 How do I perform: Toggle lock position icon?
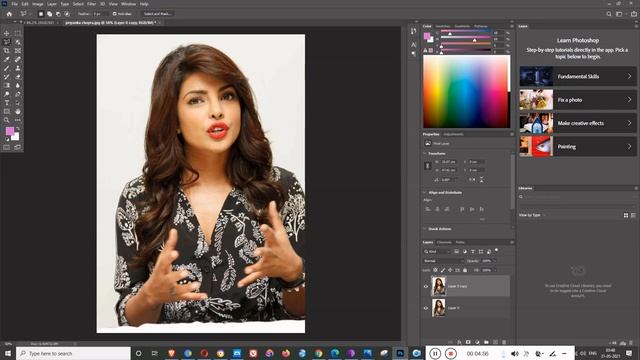[450, 270]
